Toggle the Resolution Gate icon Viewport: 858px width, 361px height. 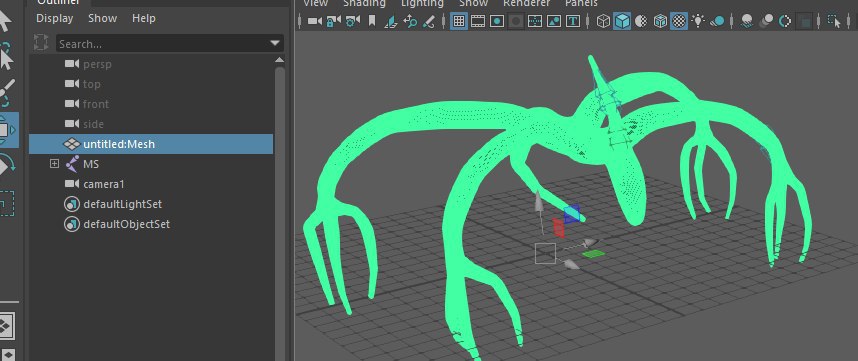(497, 21)
